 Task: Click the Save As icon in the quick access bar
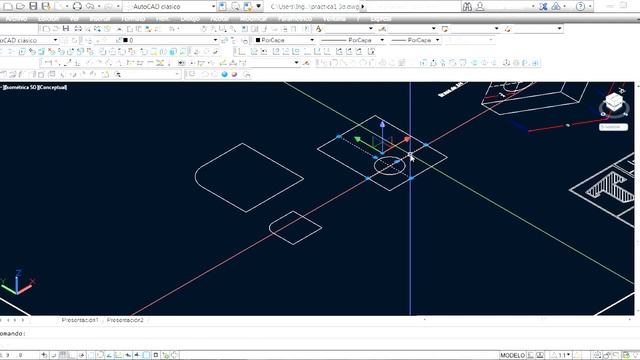pyautogui.click(x=46, y=6)
